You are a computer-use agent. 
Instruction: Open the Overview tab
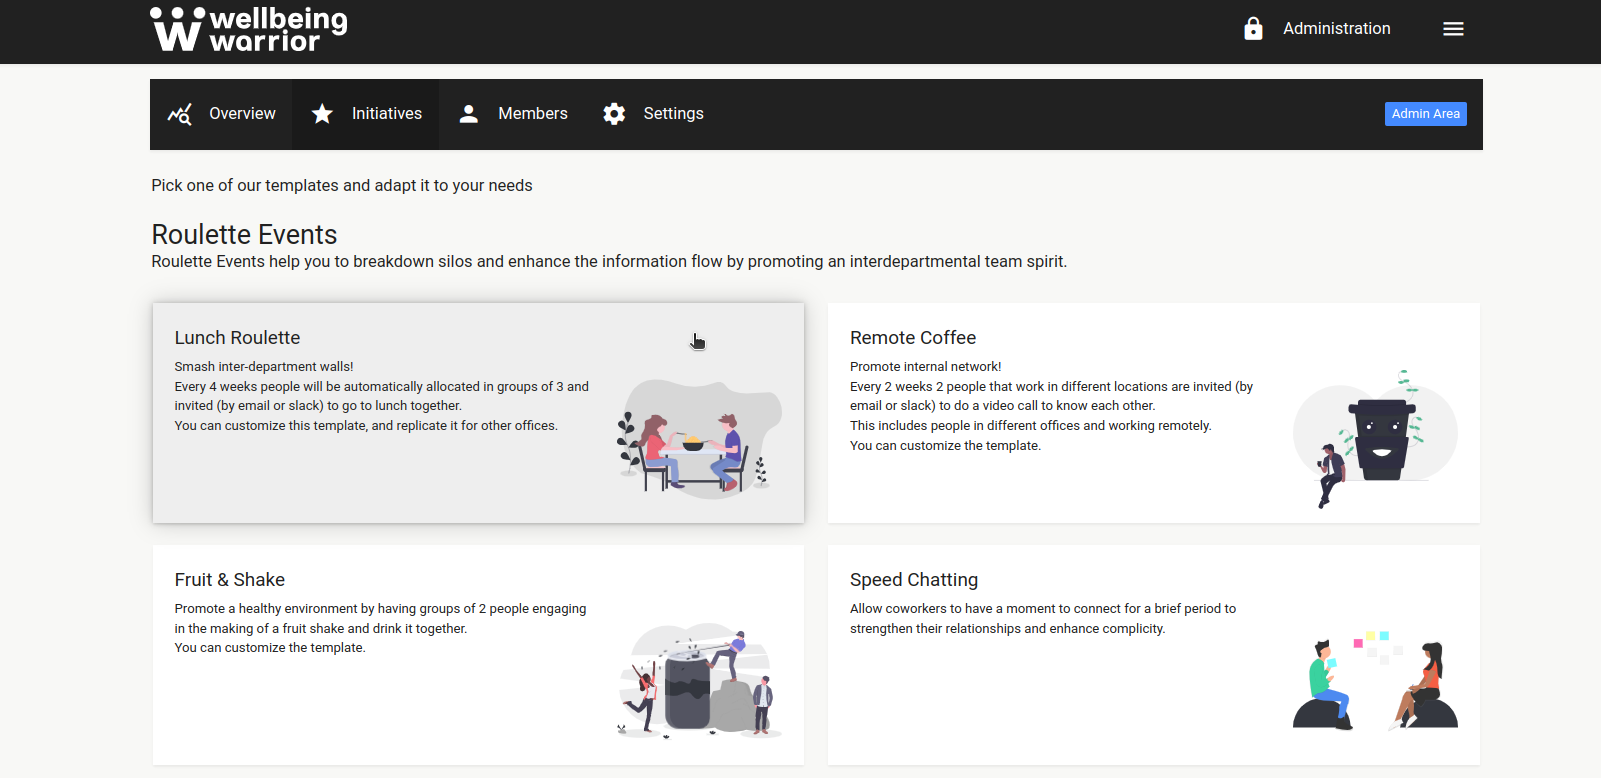242,114
